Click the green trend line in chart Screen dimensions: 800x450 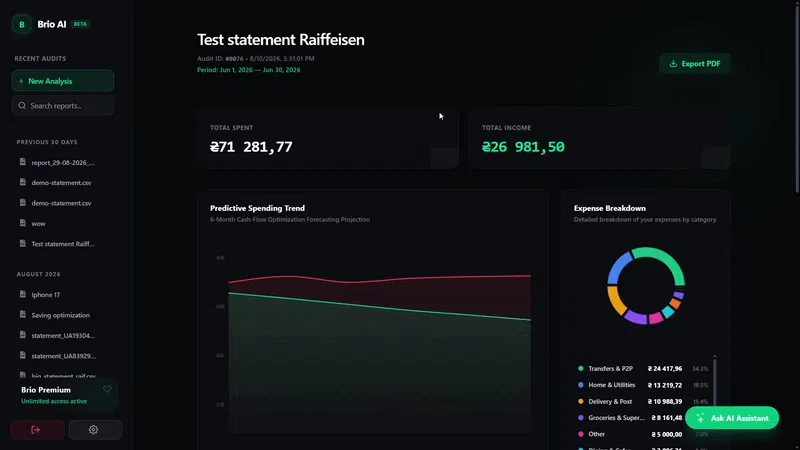tap(380, 307)
